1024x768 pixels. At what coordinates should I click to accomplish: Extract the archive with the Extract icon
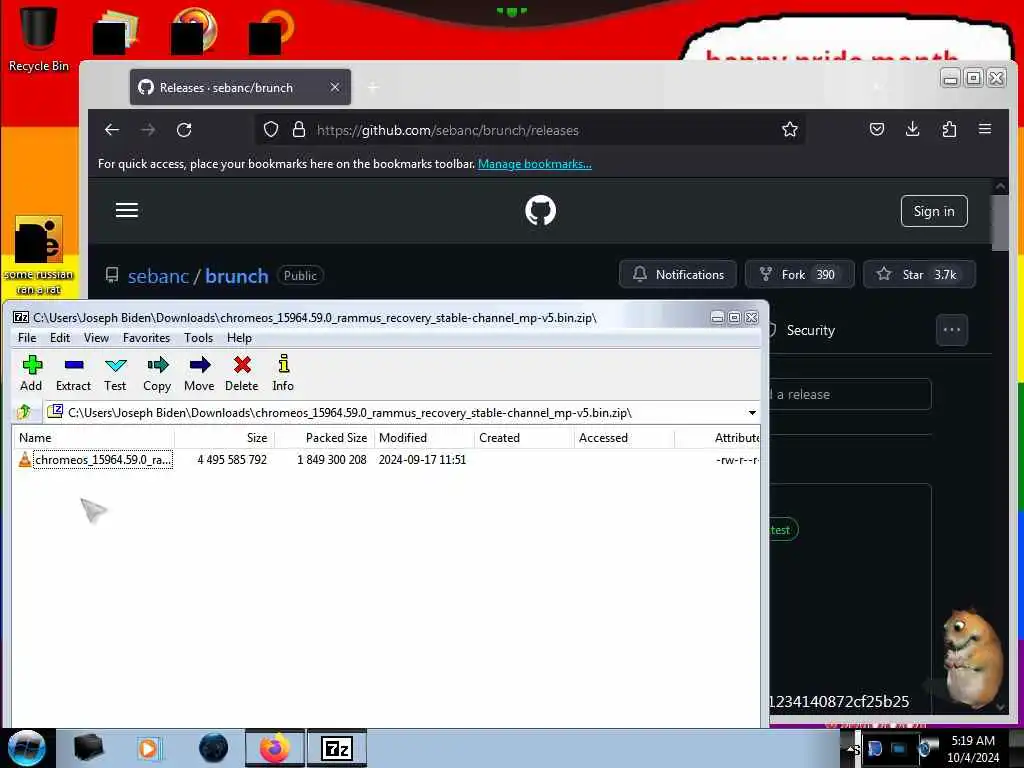73,374
